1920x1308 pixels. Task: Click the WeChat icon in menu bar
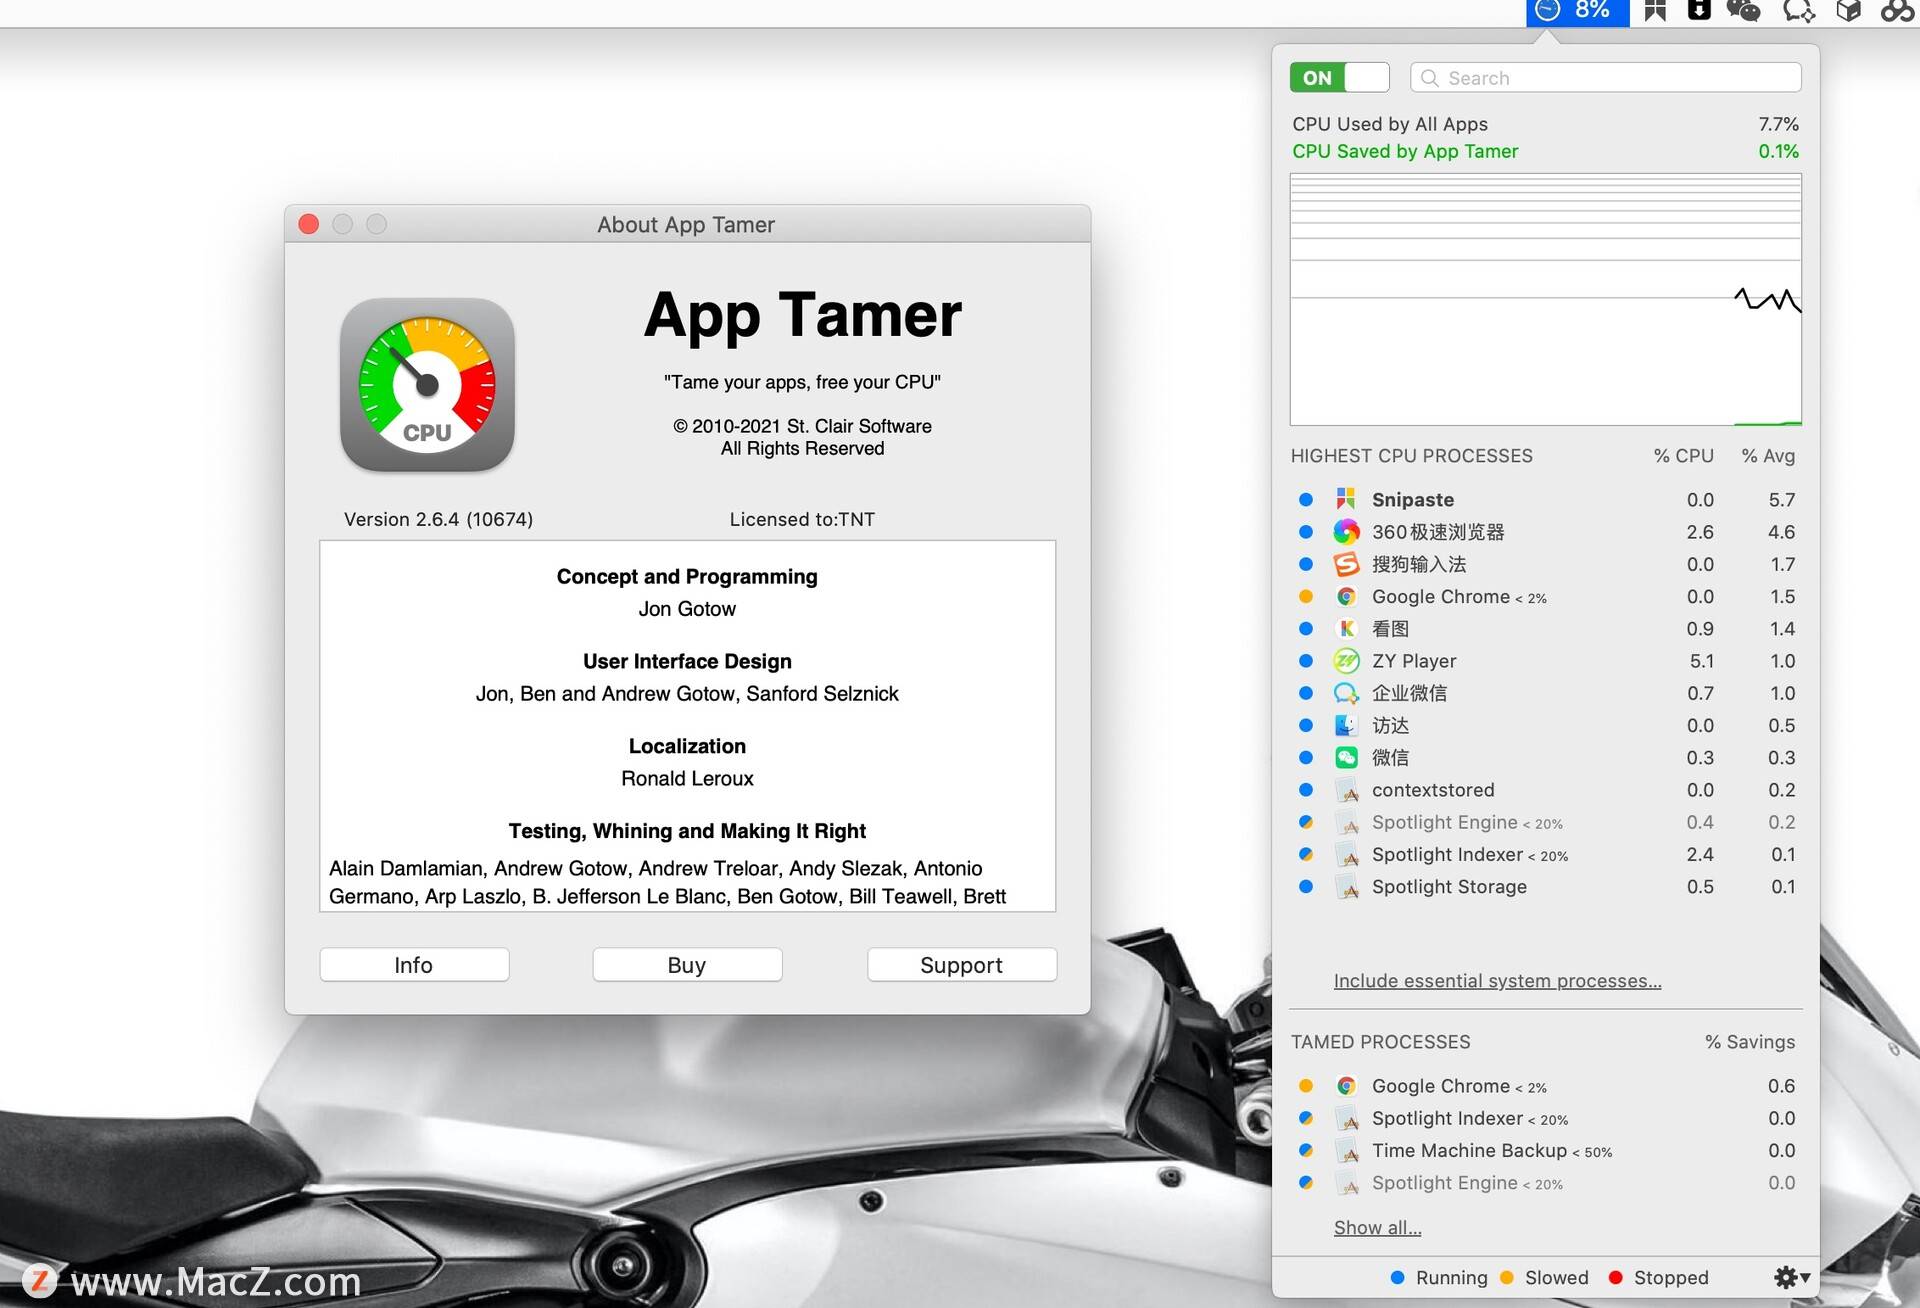1743,11
